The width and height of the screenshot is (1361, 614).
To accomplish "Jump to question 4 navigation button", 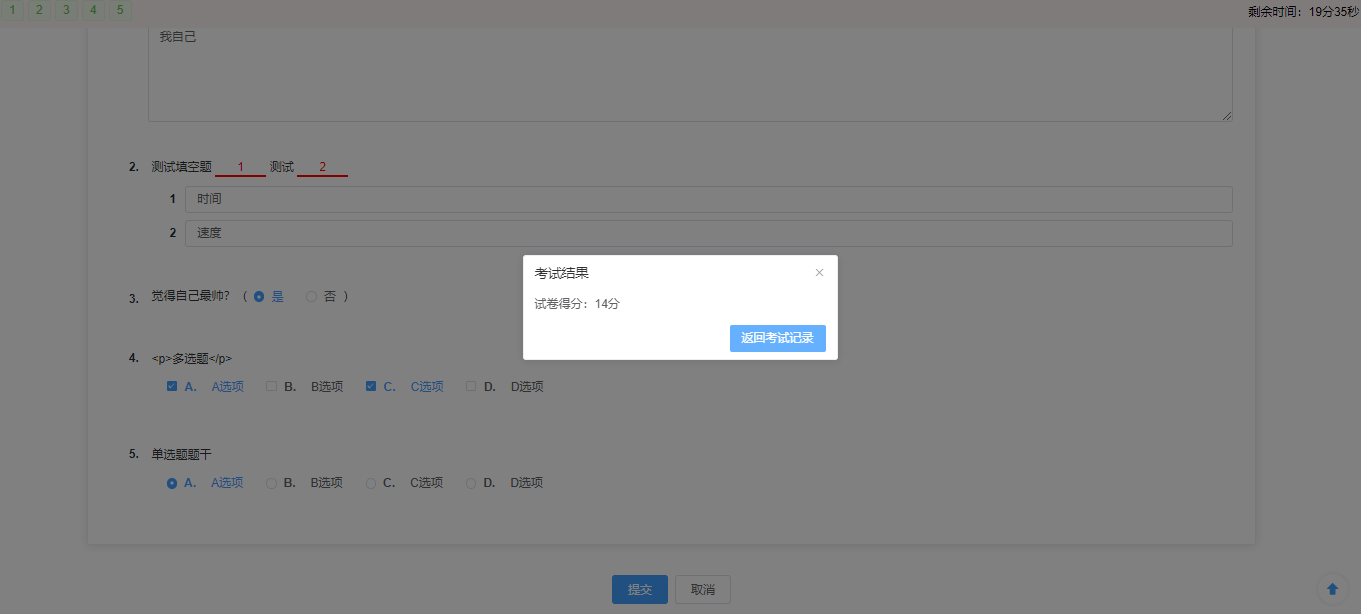I will 93,10.
